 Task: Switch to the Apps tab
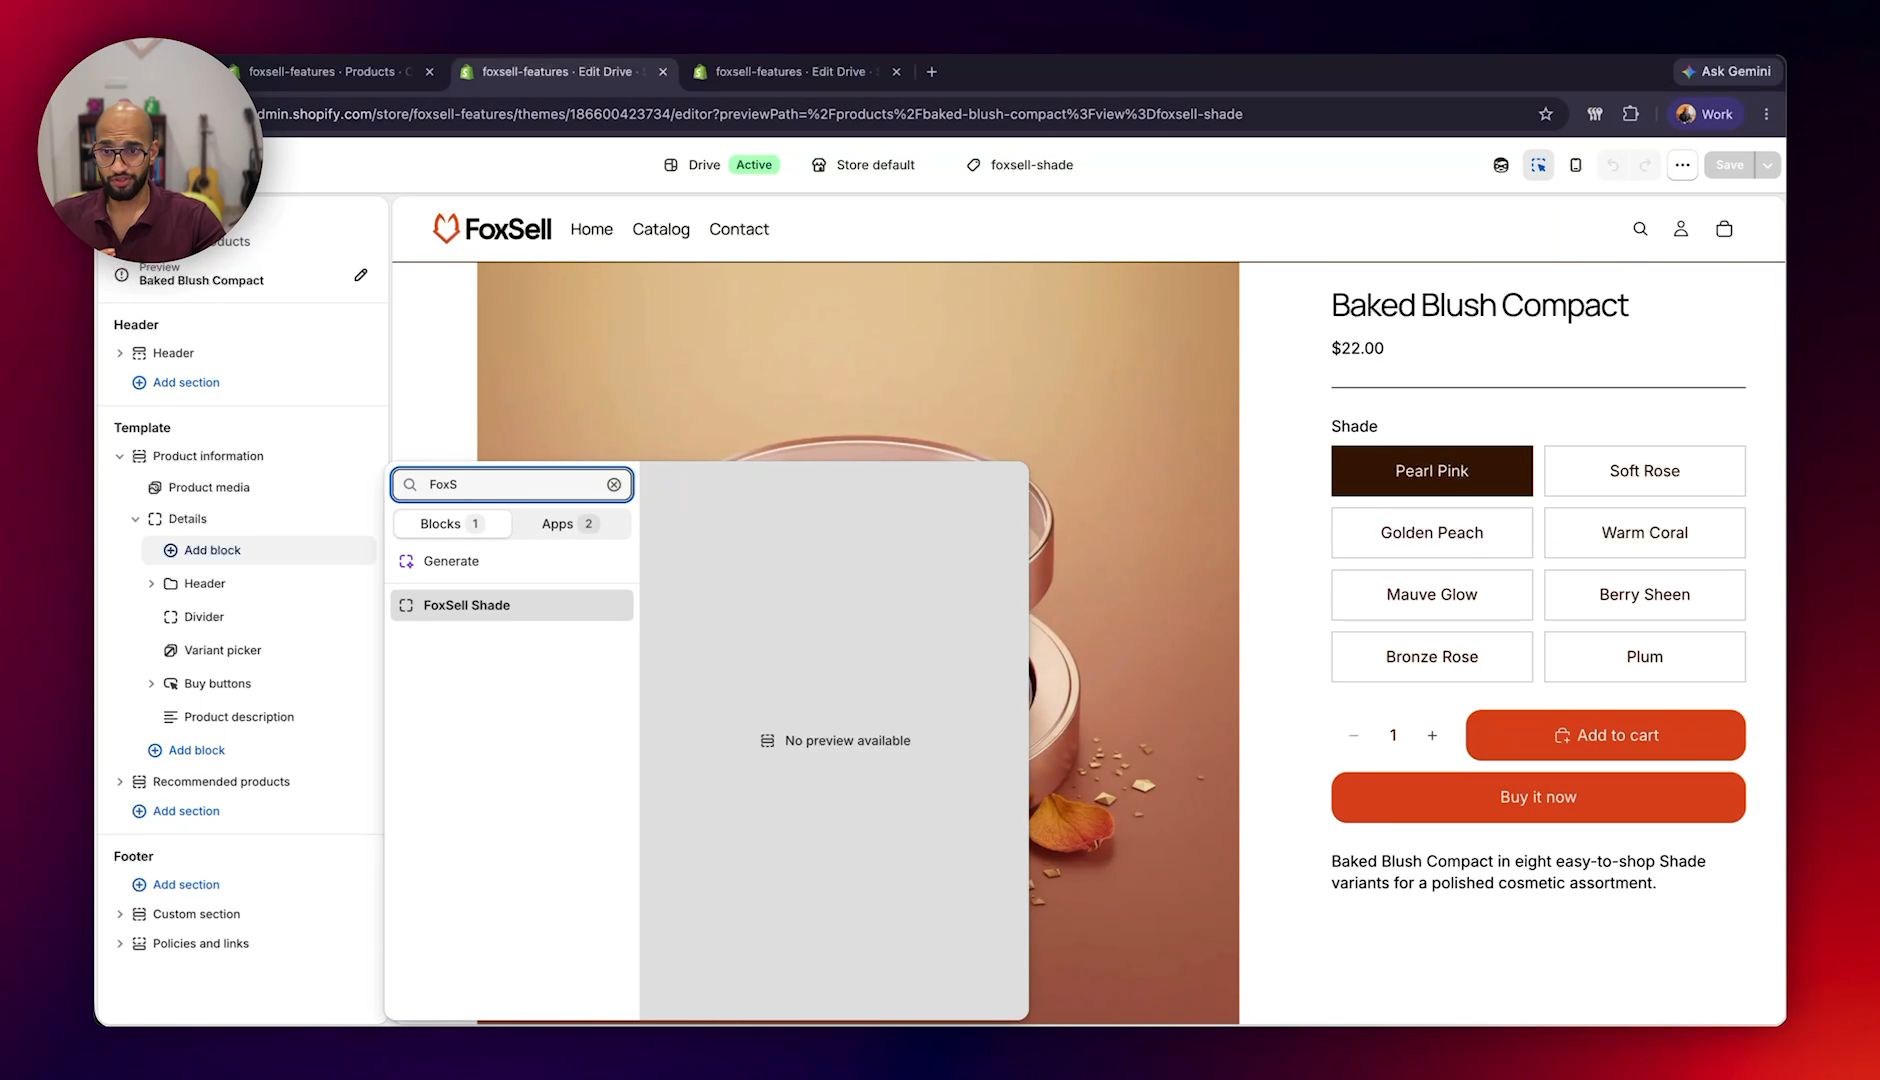tap(570, 524)
